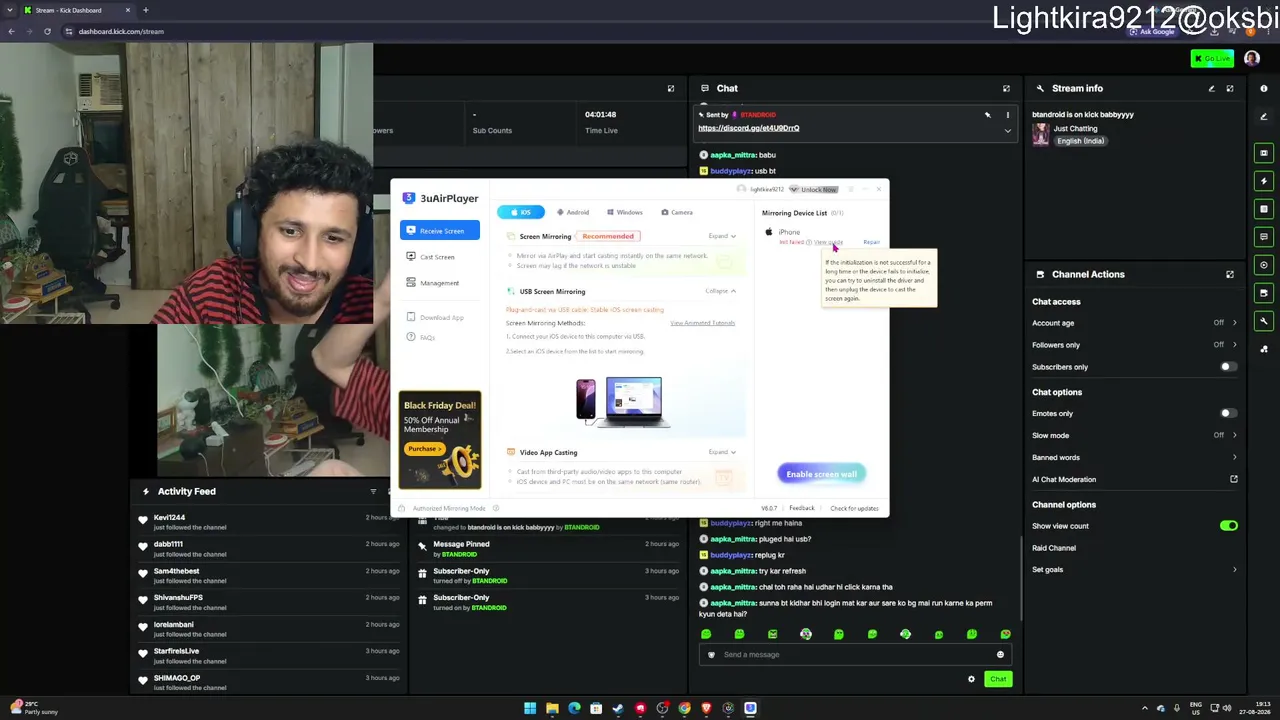Viewport: 1280px width, 720px height.
Task: Pop out the Channel Actions panel
Action: tap(1230, 274)
